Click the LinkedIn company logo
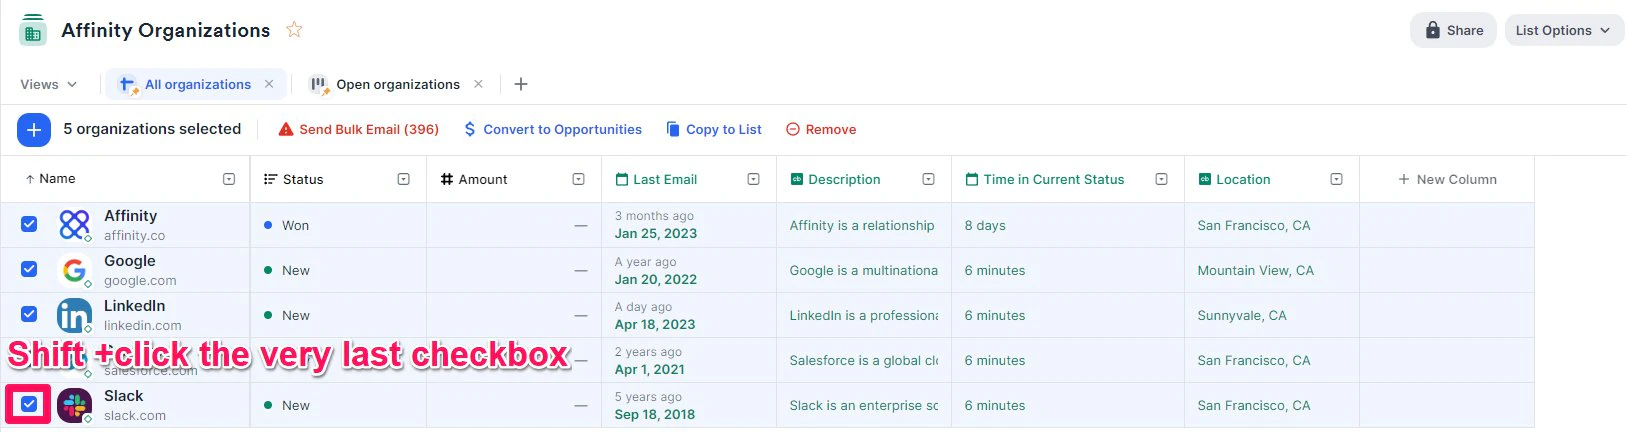The width and height of the screenshot is (1627, 432). pyautogui.click(x=74, y=315)
